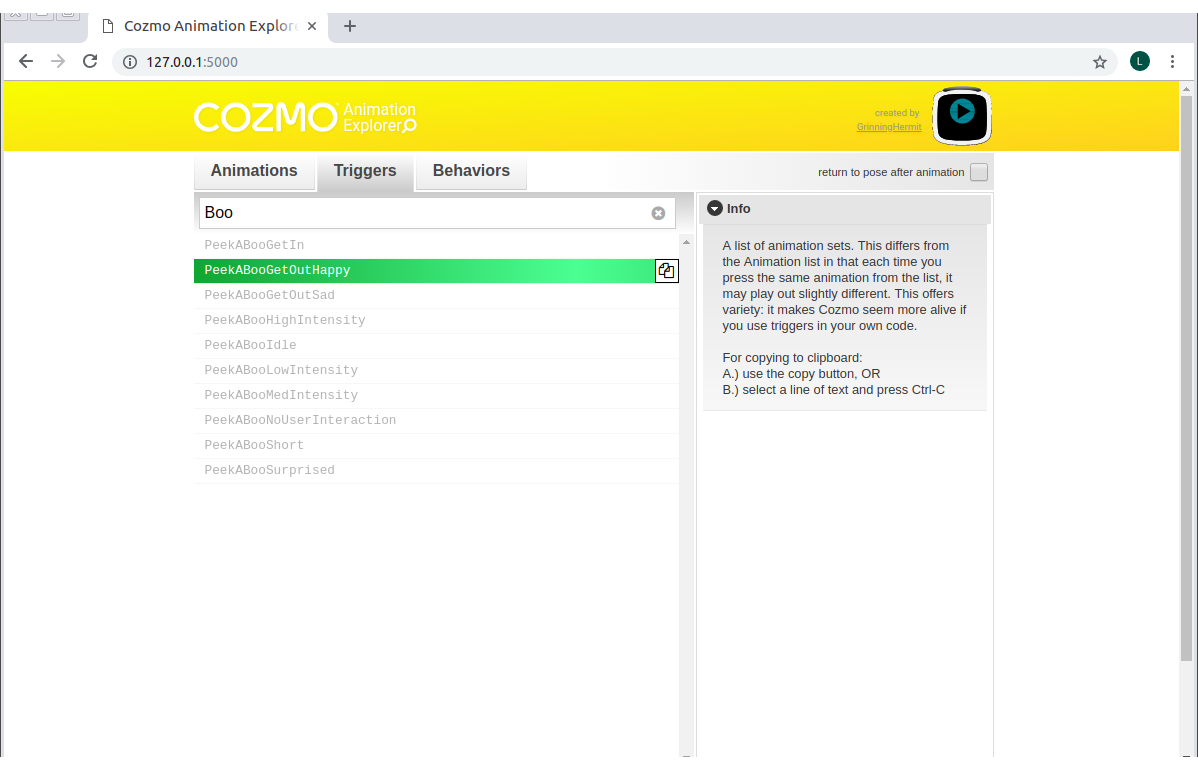Image resolution: width=1198 pixels, height=770 pixels.
Task: Play the PeekABooHighIntensity trigger
Action: coord(436,320)
